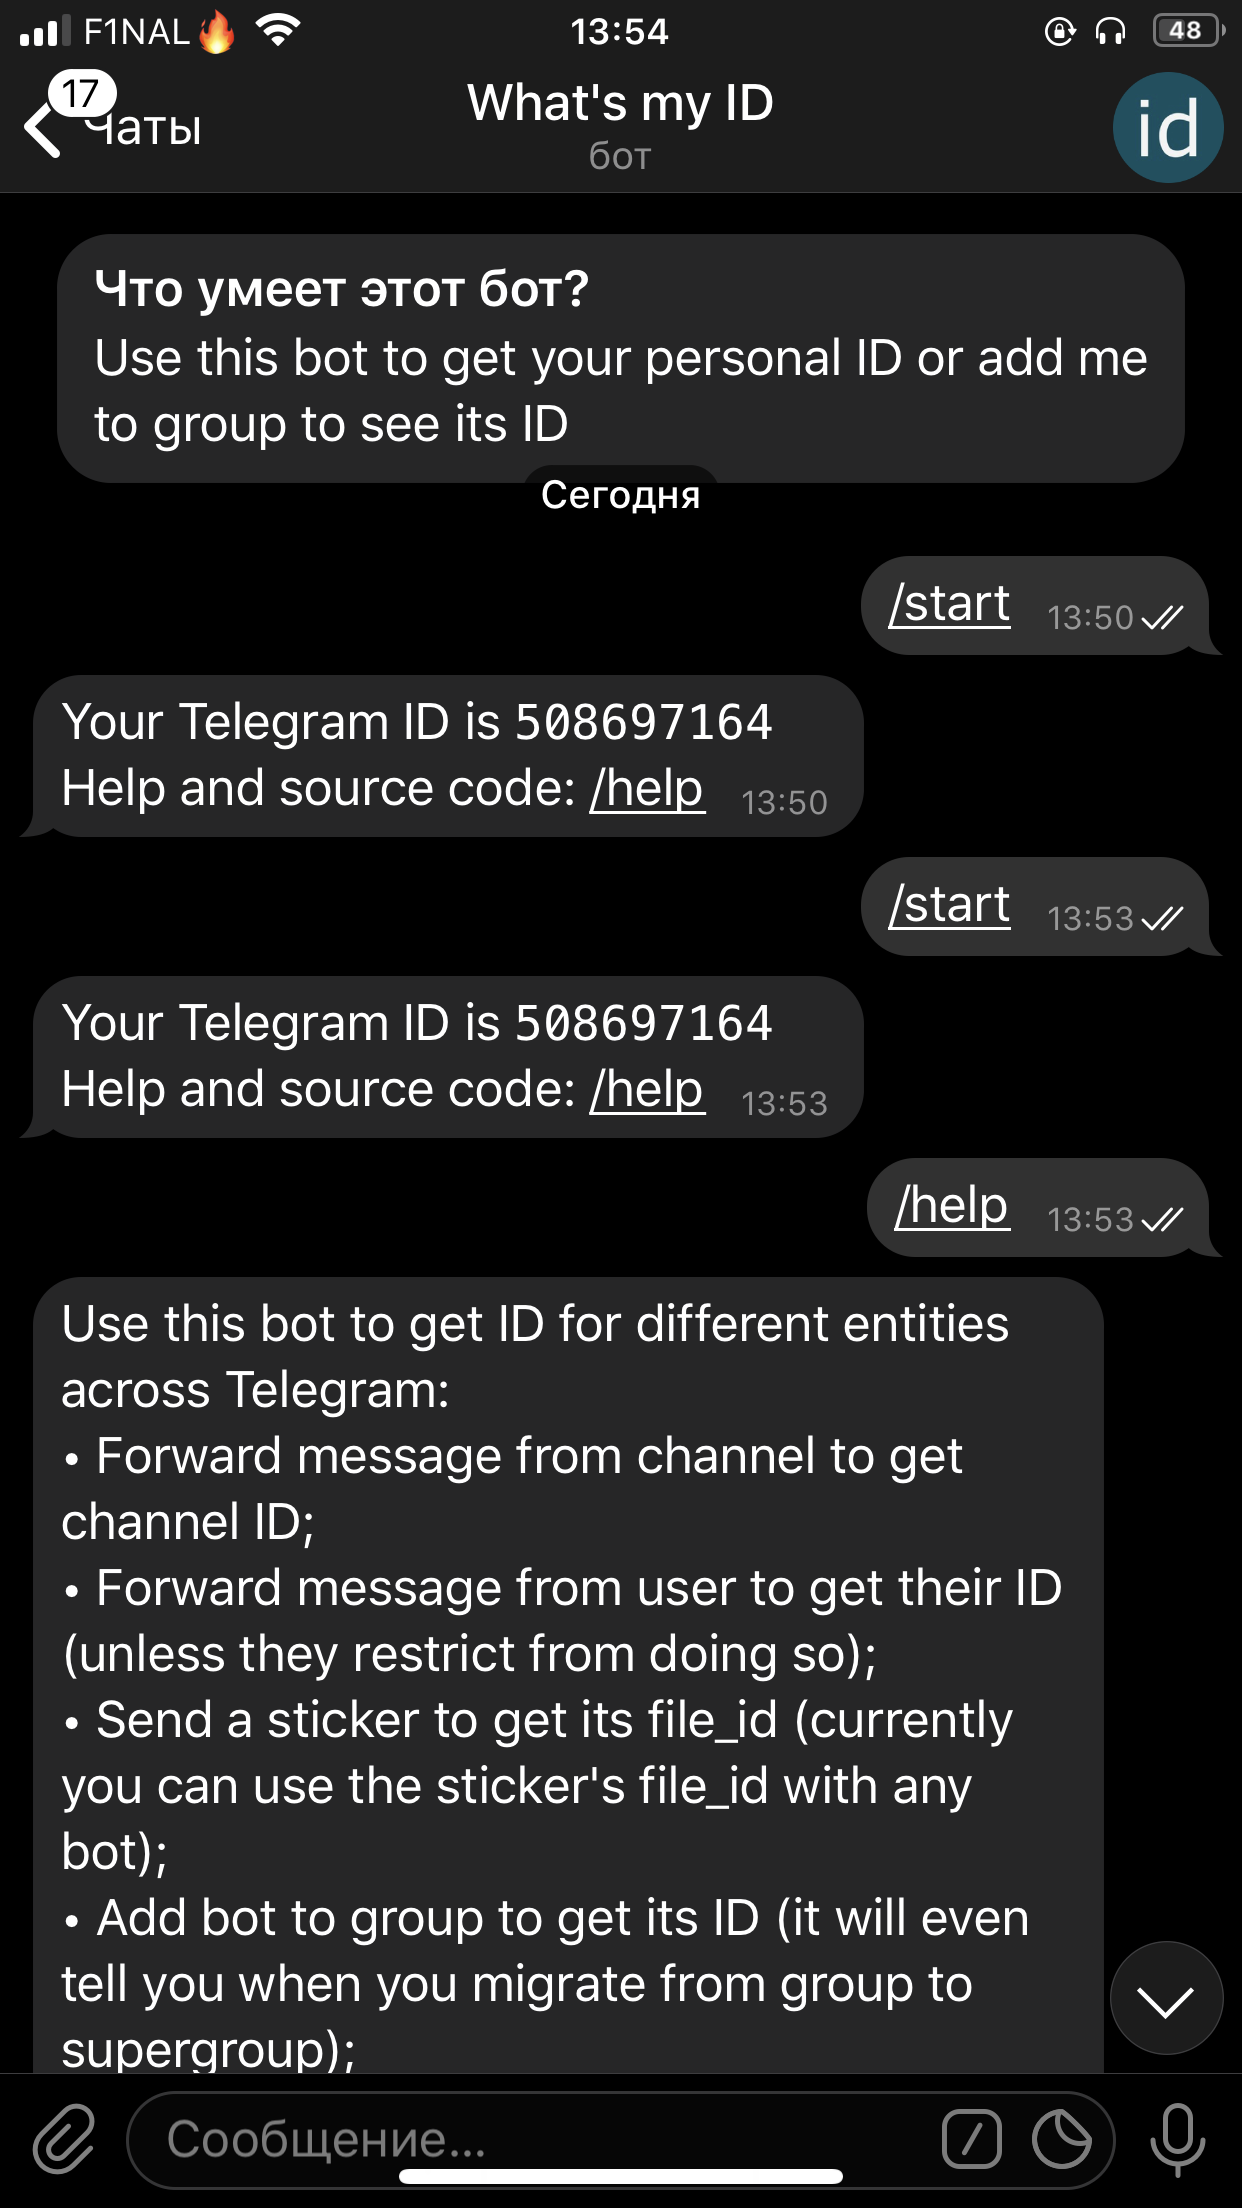The width and height of the screenshot is (1242, 2208).
Task: Tap the long help instructions message bubble
Action: pos(568,1675)
